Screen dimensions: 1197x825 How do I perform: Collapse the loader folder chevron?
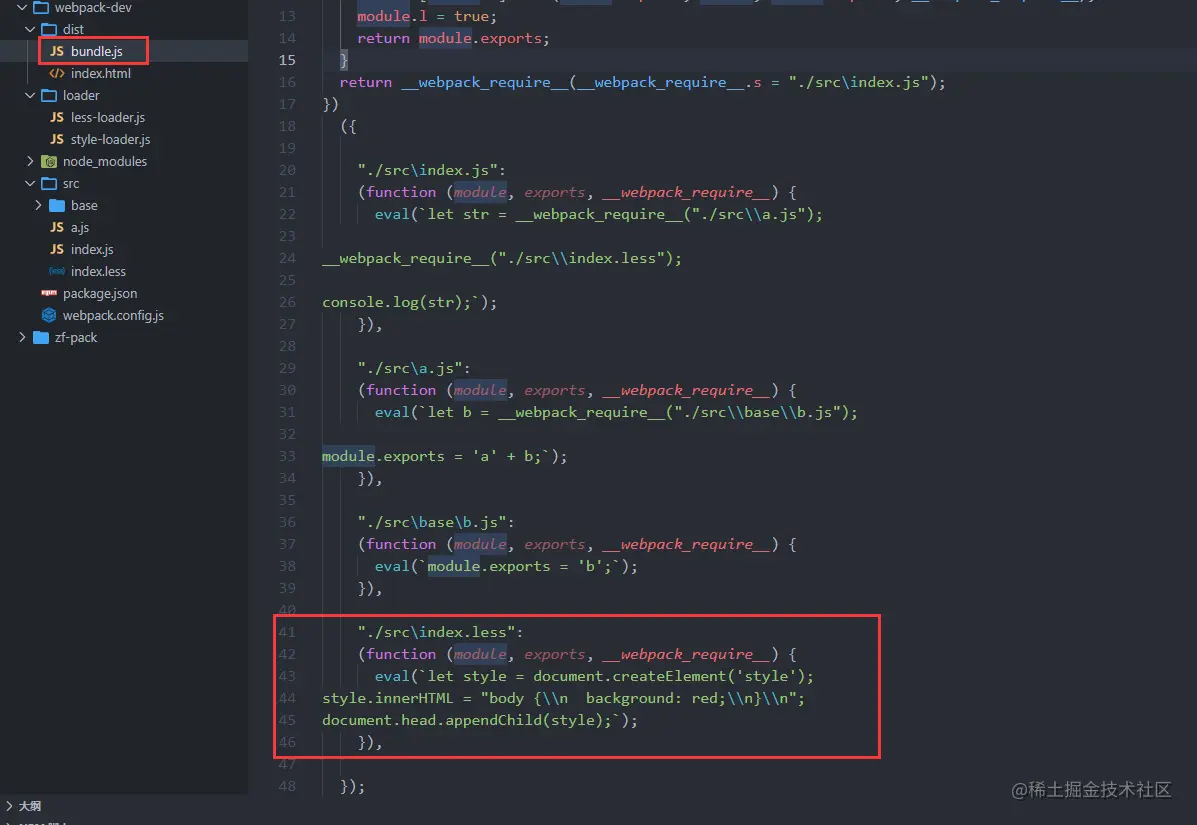coord(30,95)
